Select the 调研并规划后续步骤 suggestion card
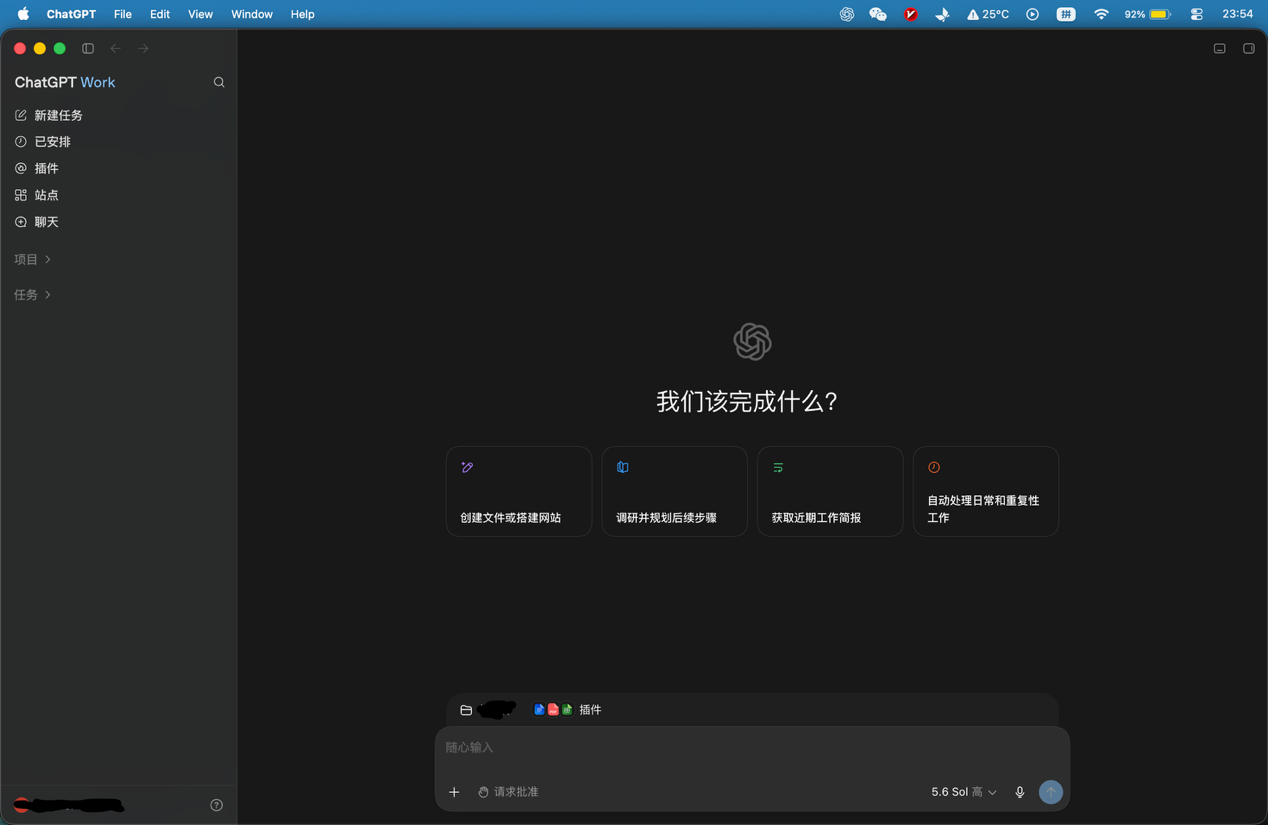The height and width of the screenshot is (825, 1268). click(675, 491)
